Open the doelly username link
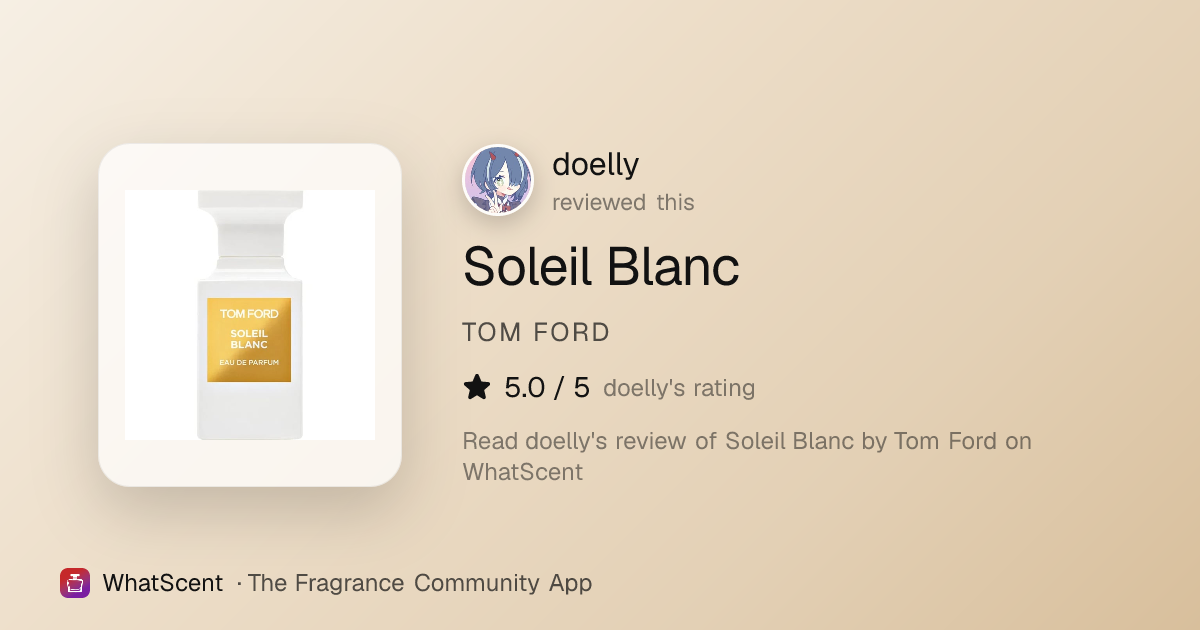 [595, 164]
